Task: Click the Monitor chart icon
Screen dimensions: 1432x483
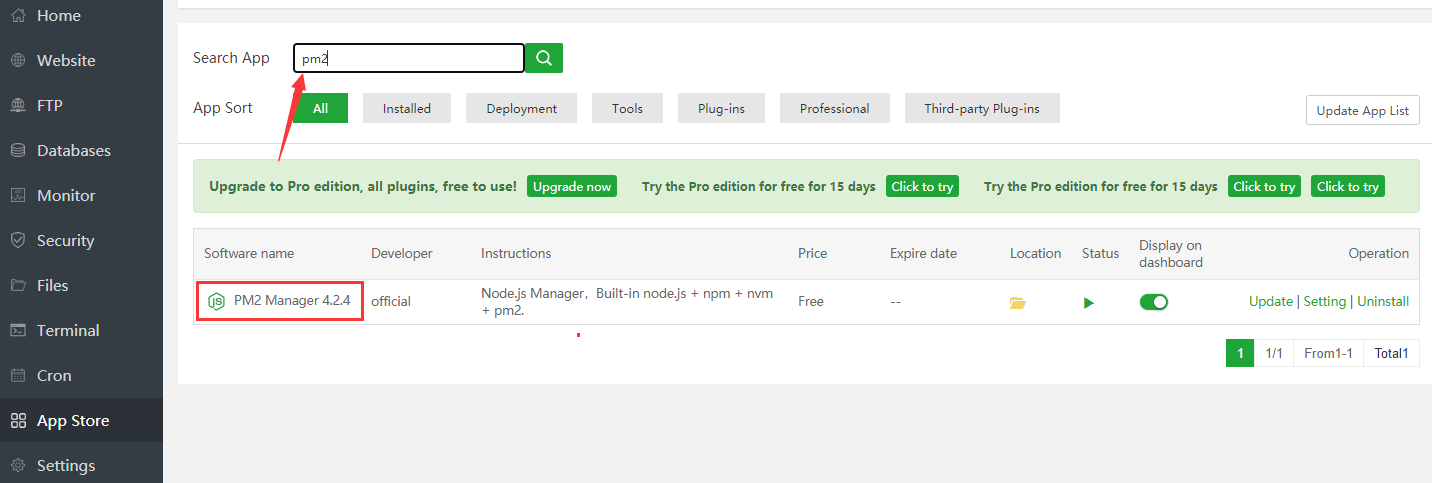Action: [18, 196]
